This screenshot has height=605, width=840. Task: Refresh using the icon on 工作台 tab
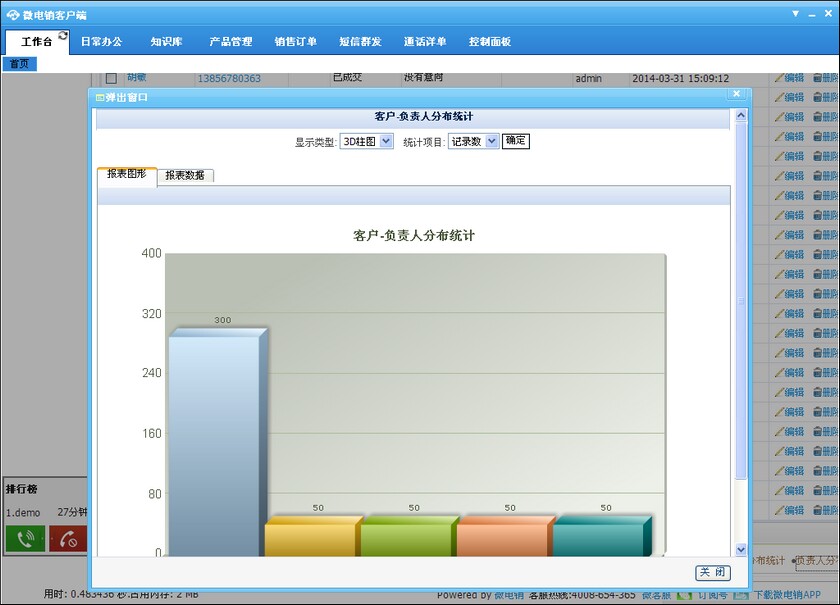[x=63, y=35]
